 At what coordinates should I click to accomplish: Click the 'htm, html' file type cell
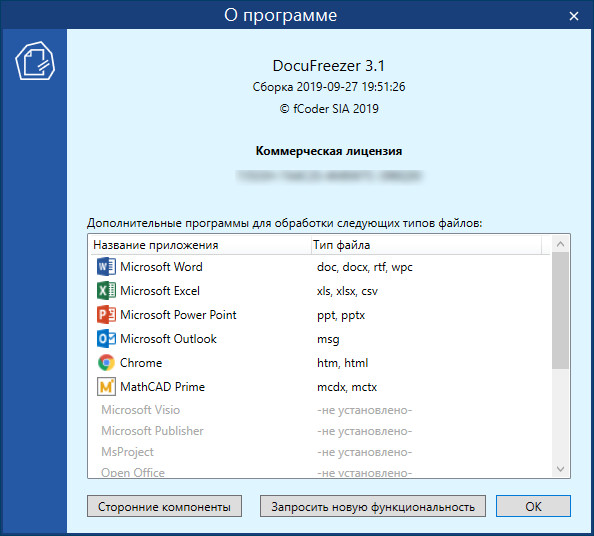(x=342, y=363)
